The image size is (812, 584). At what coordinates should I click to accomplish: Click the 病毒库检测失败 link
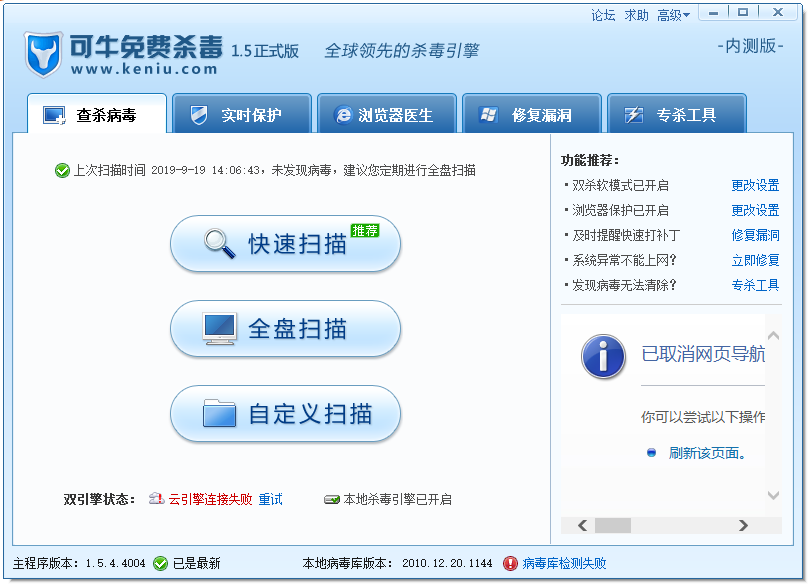[564, 563]
